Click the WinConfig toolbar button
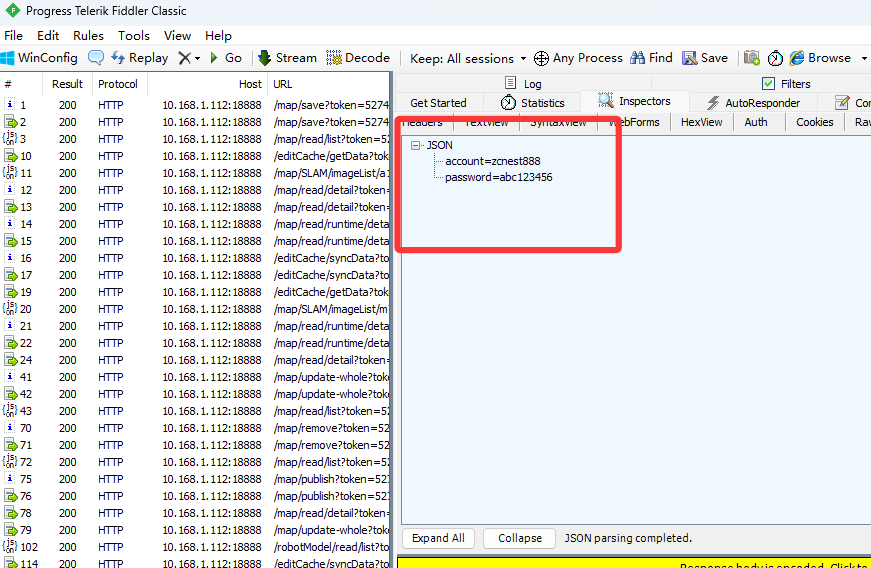 [39, 58]
